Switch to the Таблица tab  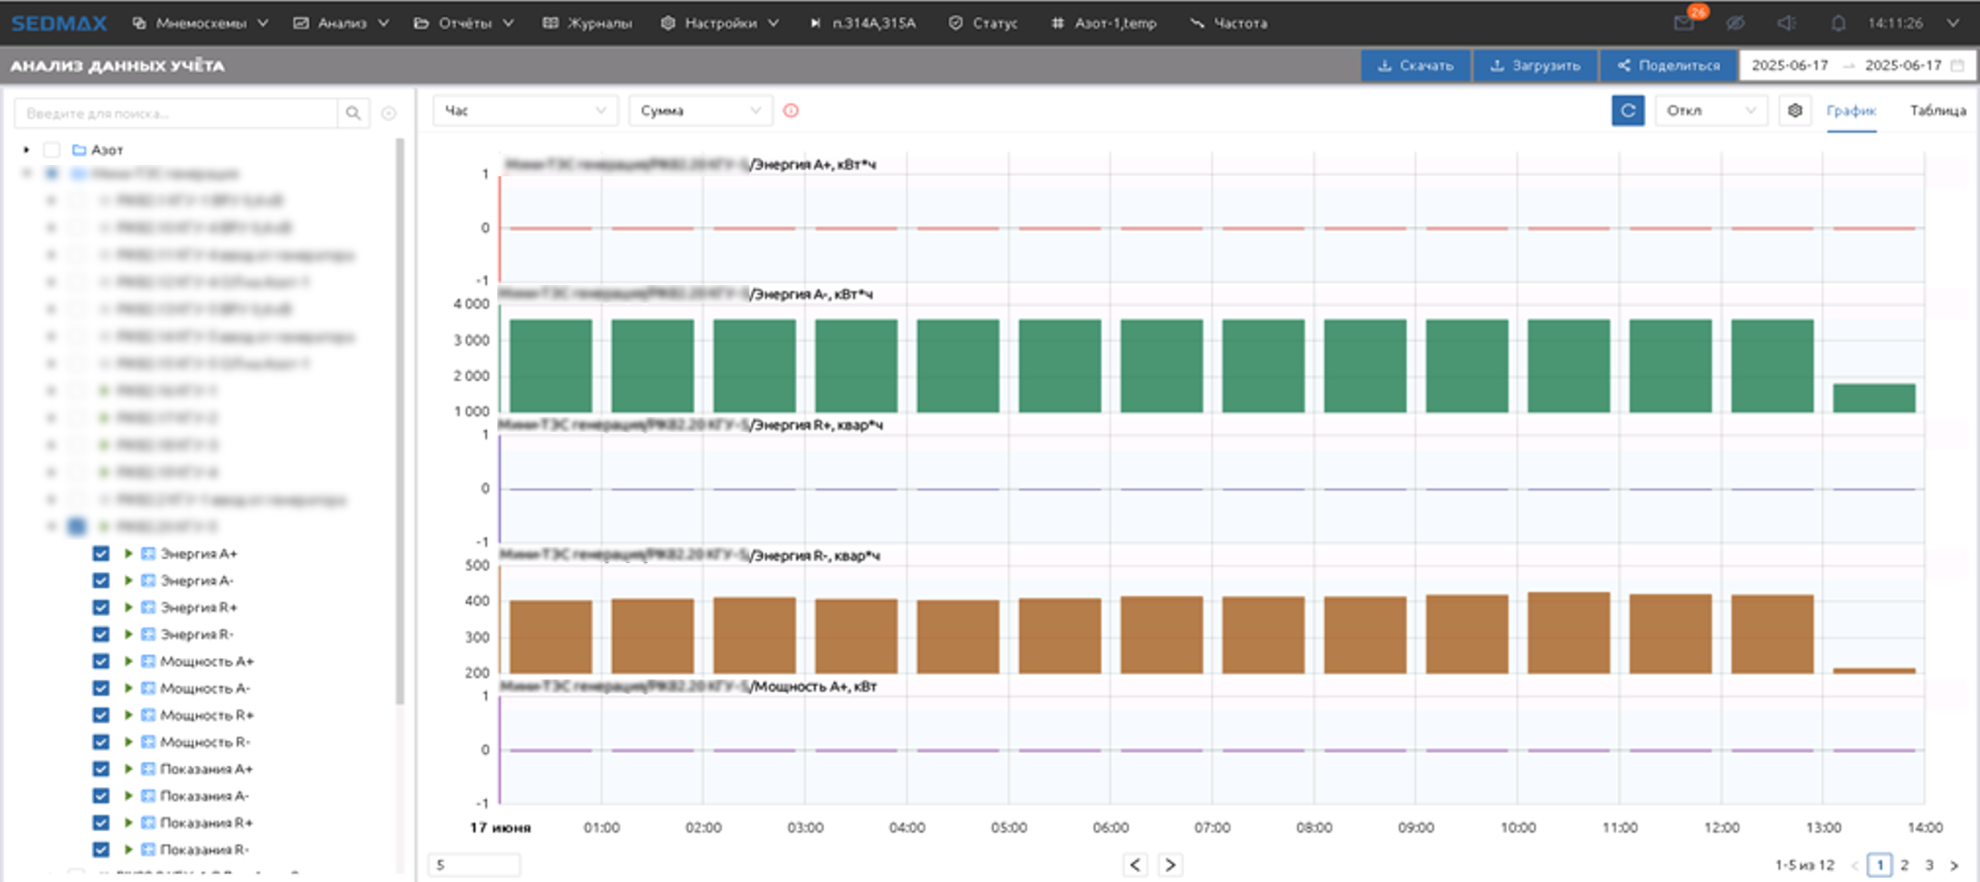[1937, 111]
